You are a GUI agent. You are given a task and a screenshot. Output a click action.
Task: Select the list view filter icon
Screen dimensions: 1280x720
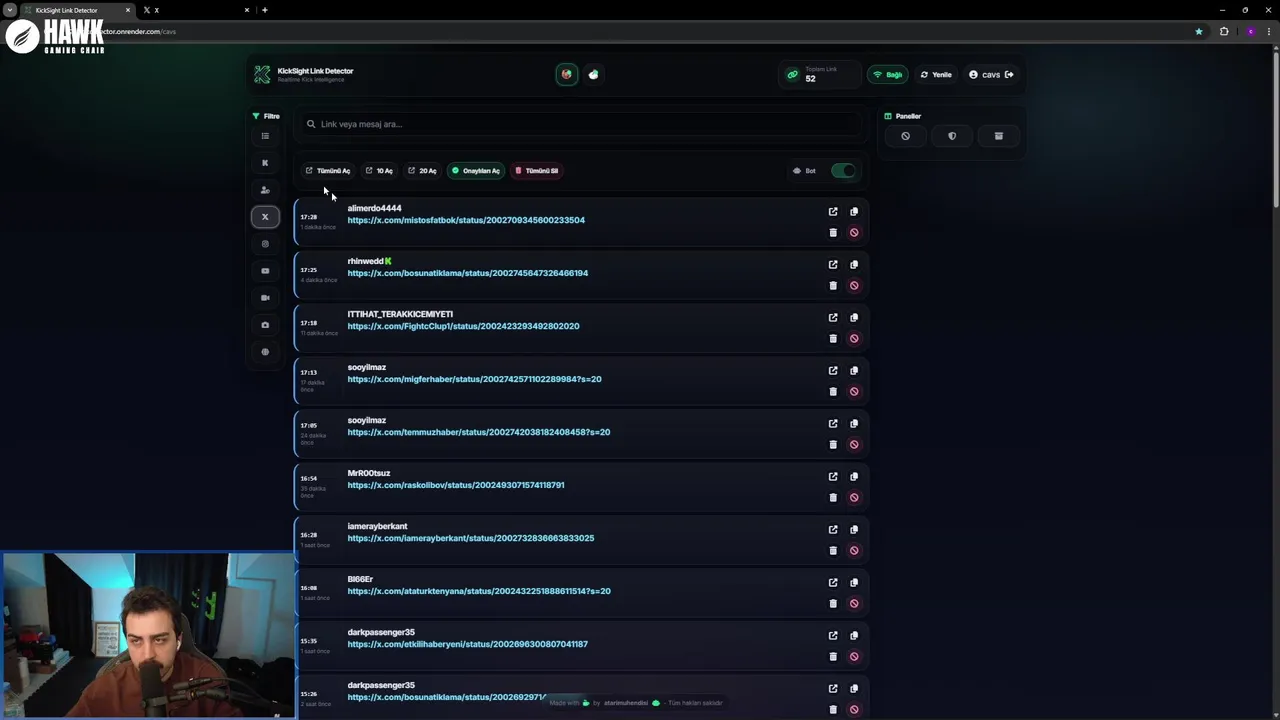(x=265, y=136)
